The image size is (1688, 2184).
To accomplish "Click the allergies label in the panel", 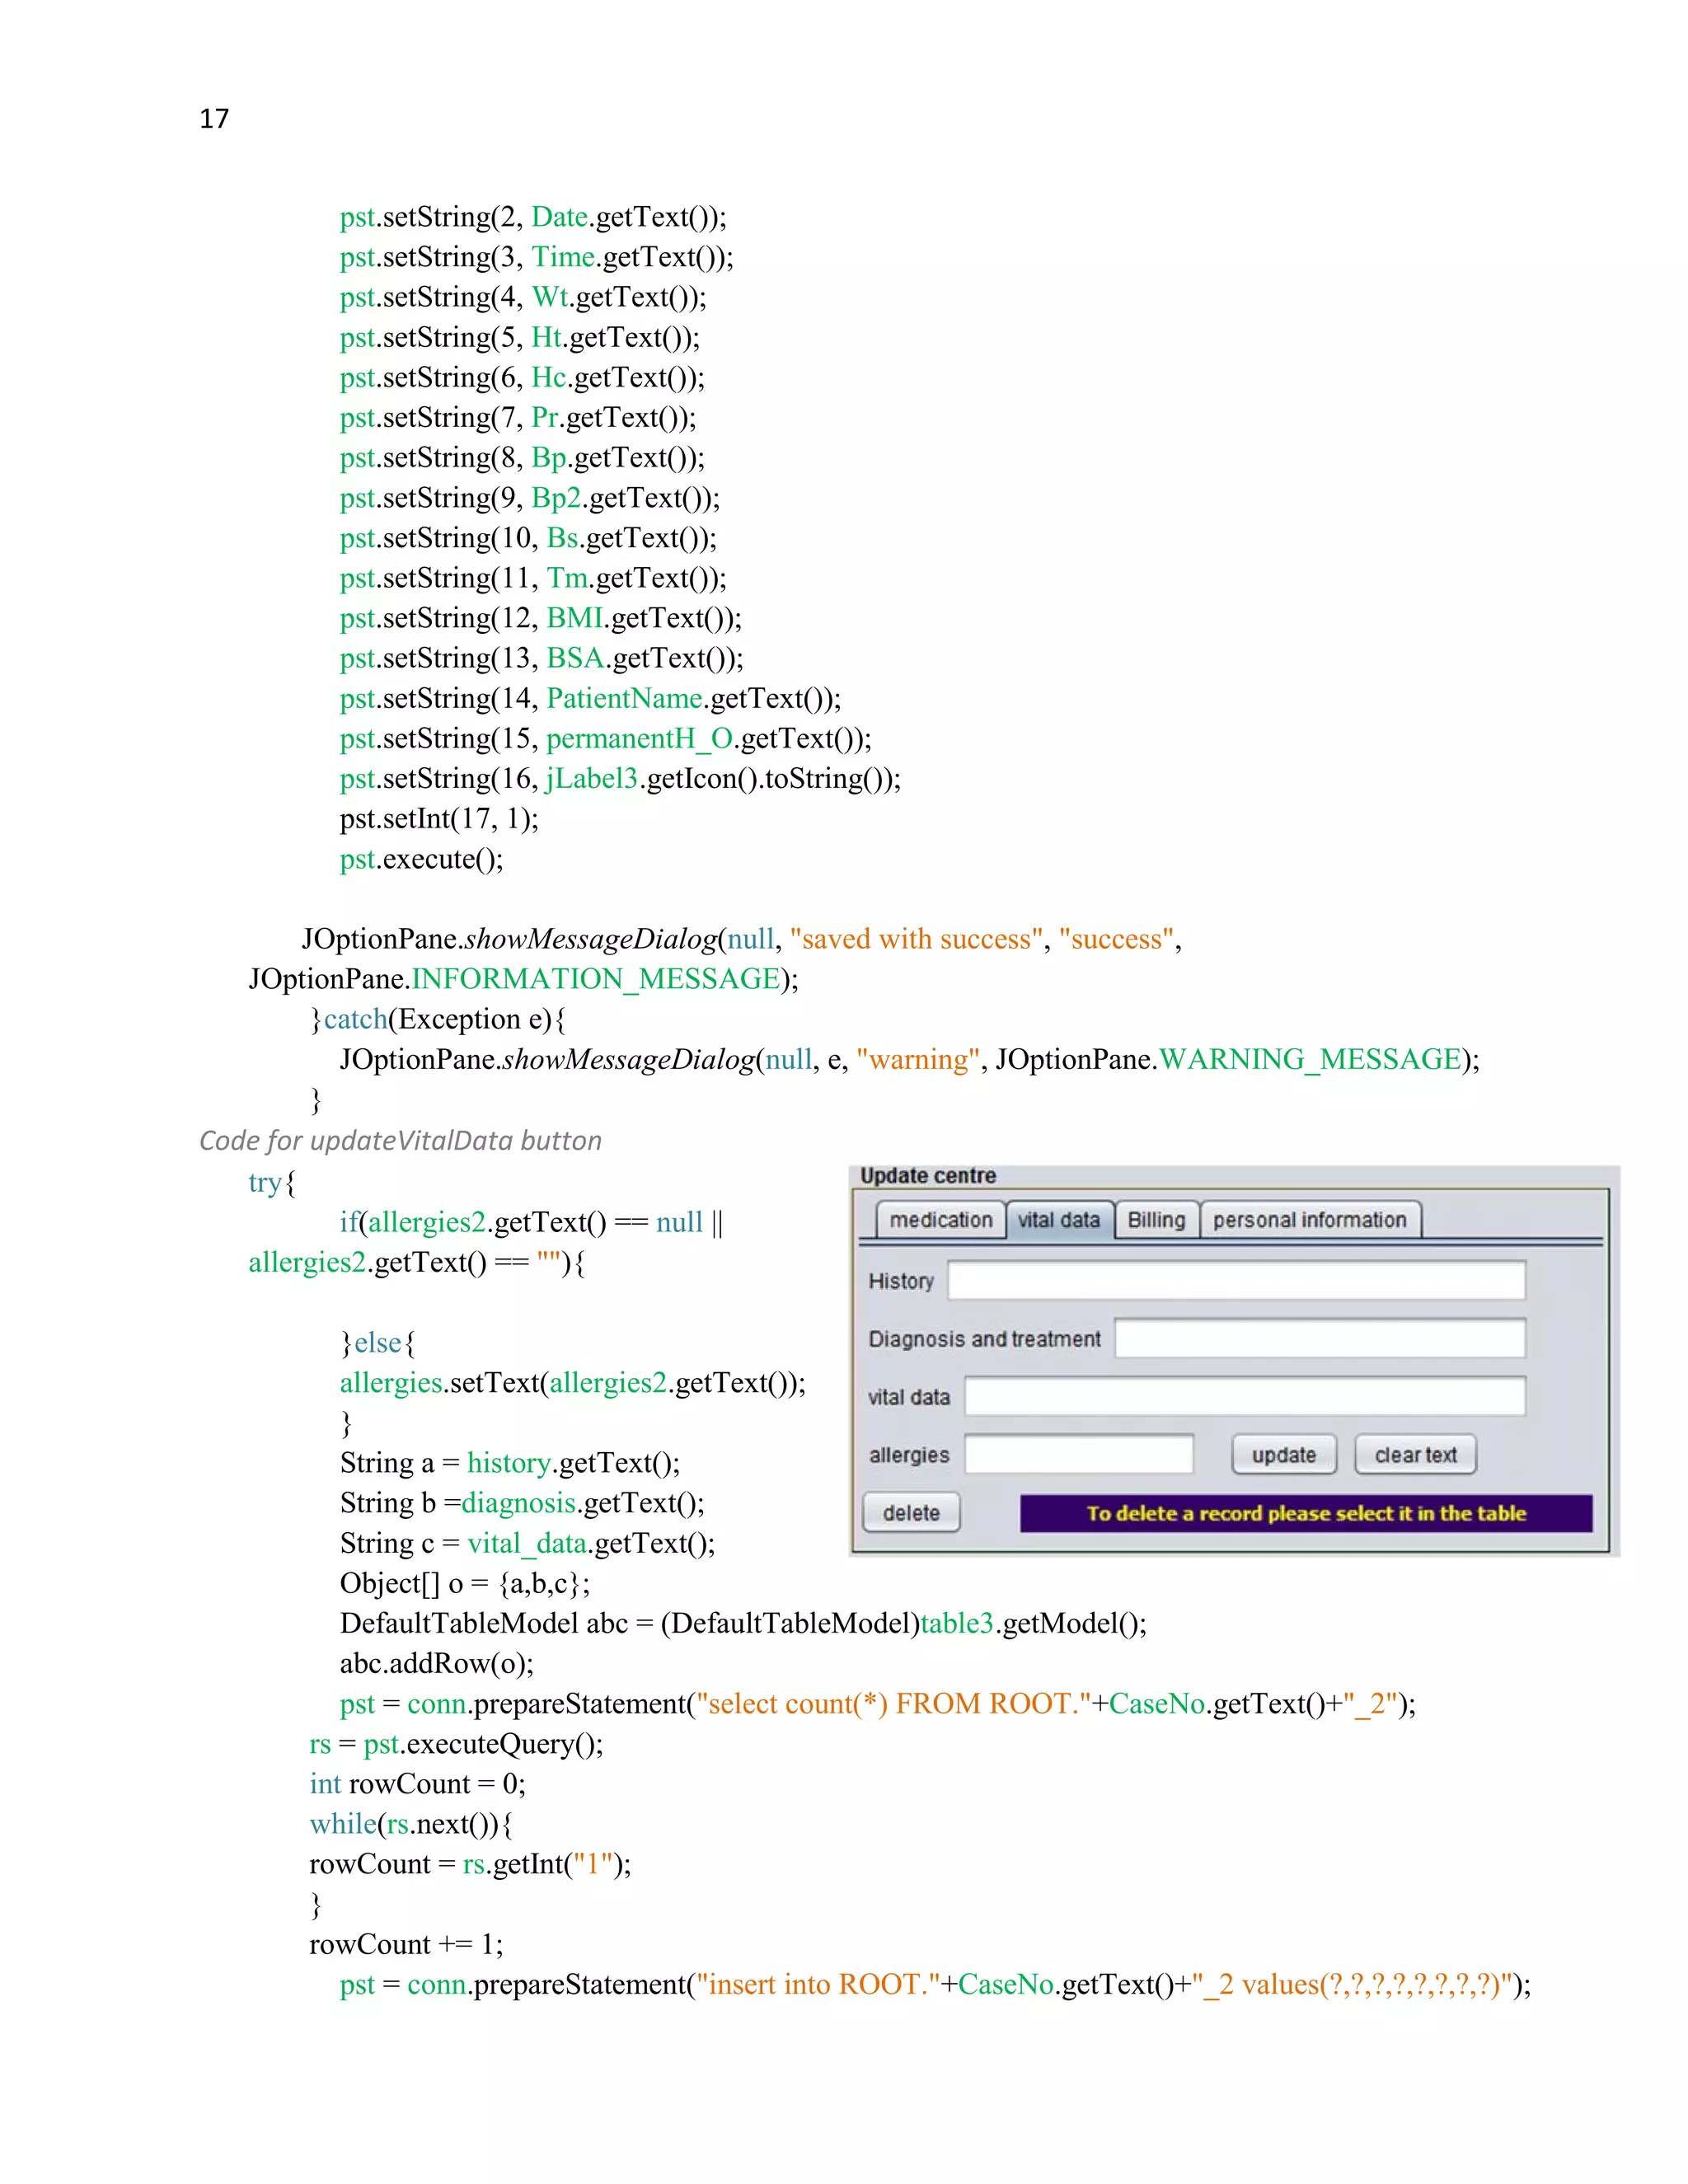I will 909,1455.
